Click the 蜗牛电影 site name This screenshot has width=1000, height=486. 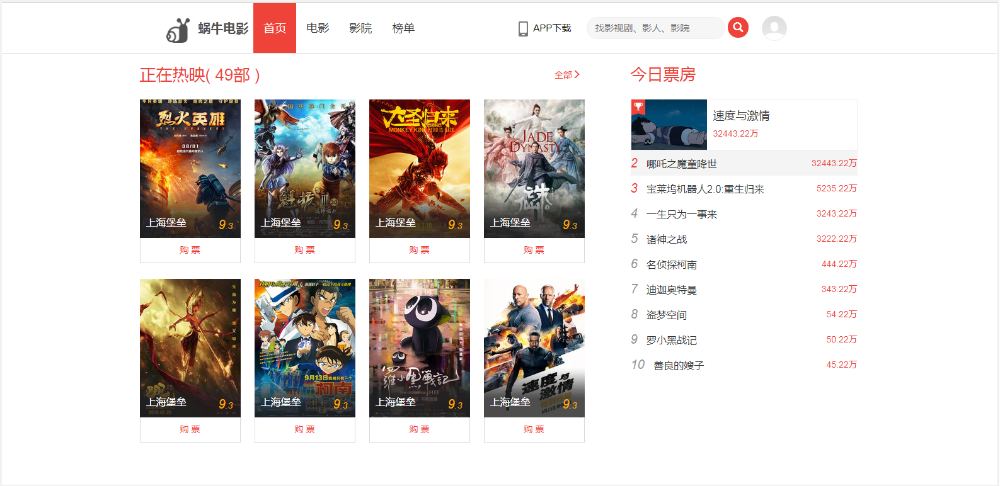point(223,29)
